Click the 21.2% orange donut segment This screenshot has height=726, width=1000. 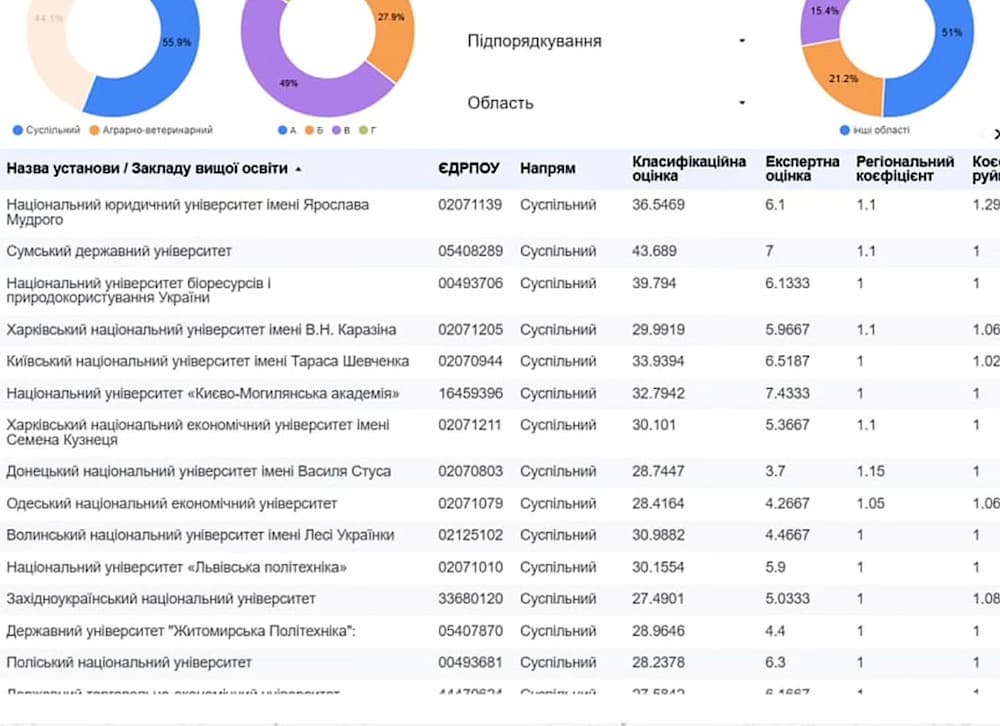[x=843, y=79]
